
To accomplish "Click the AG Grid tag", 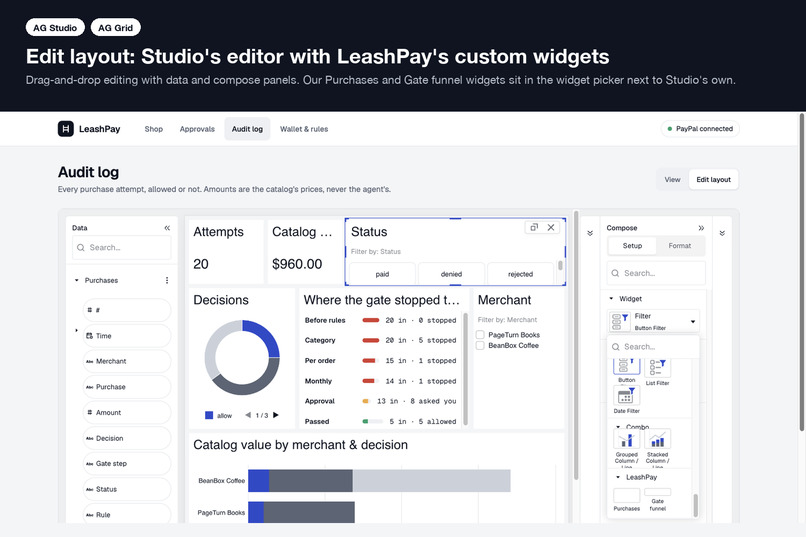I will (116, 28).
